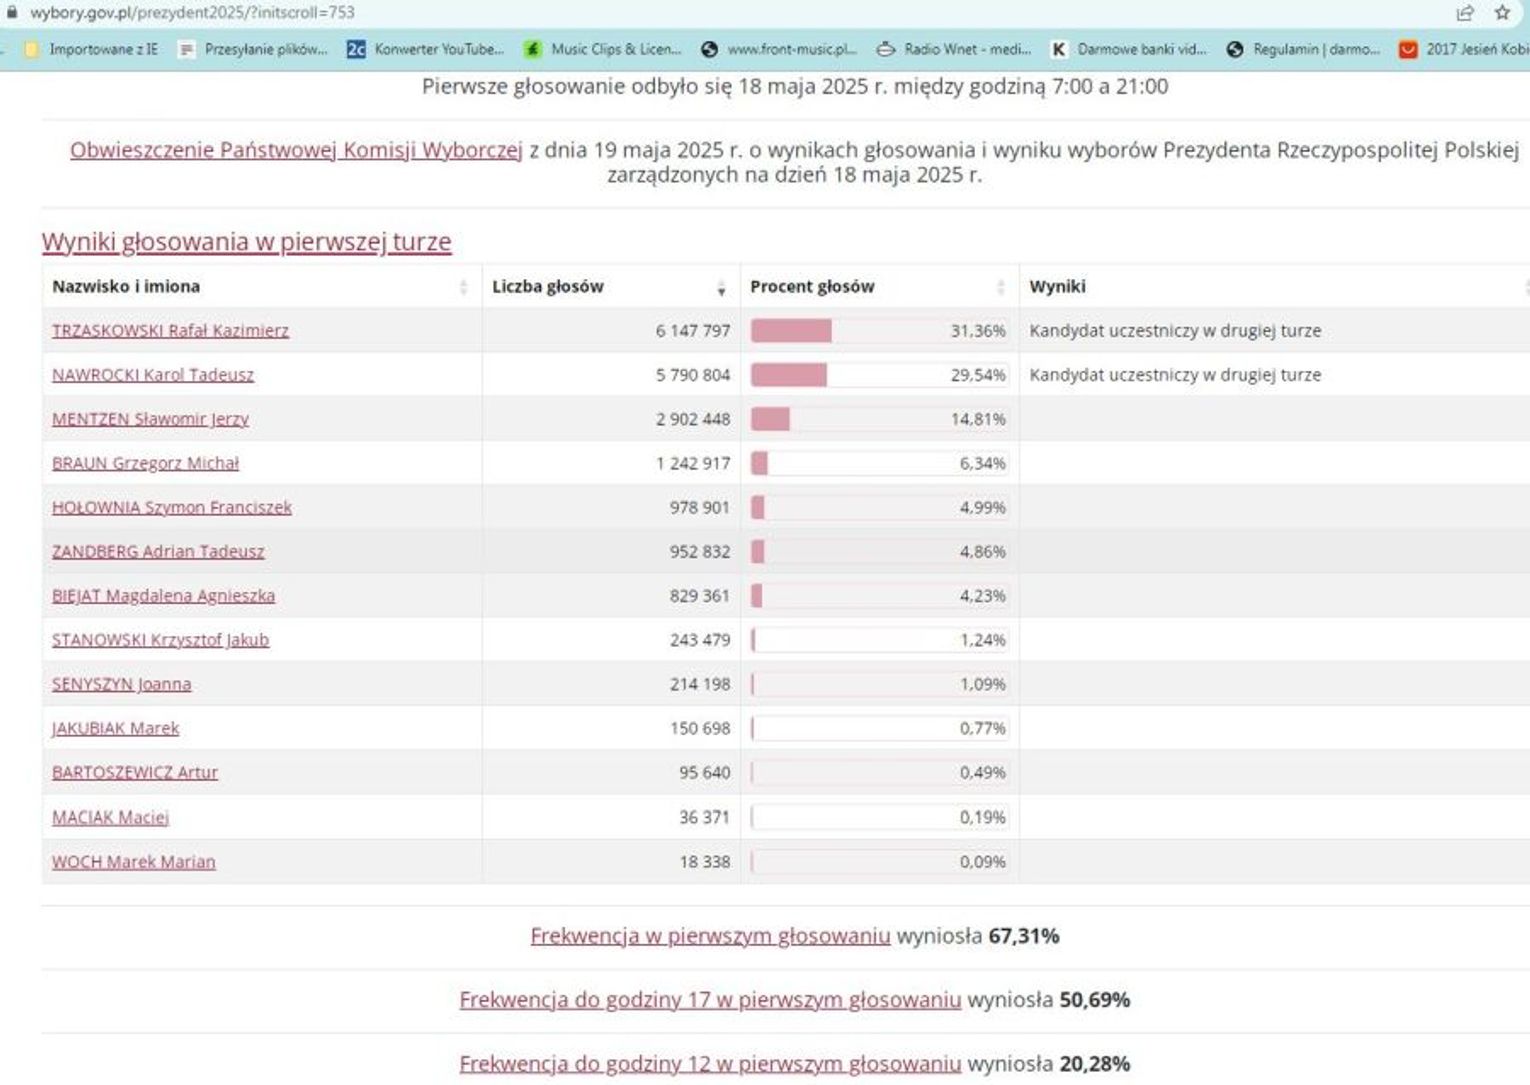1530x1085 pixels.
Task: Click NAWROCKI Karol Tadeusz candidate link
Action: click(x=153, y=375)
